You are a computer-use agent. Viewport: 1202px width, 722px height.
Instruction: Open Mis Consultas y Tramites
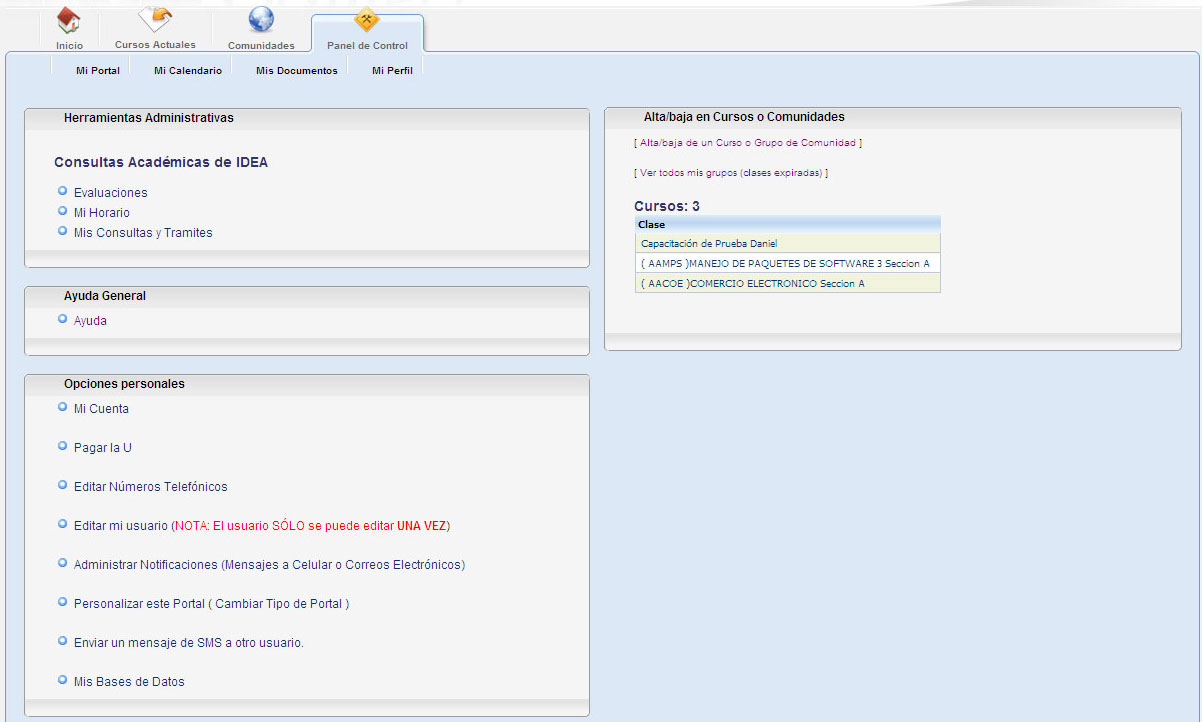143,233
